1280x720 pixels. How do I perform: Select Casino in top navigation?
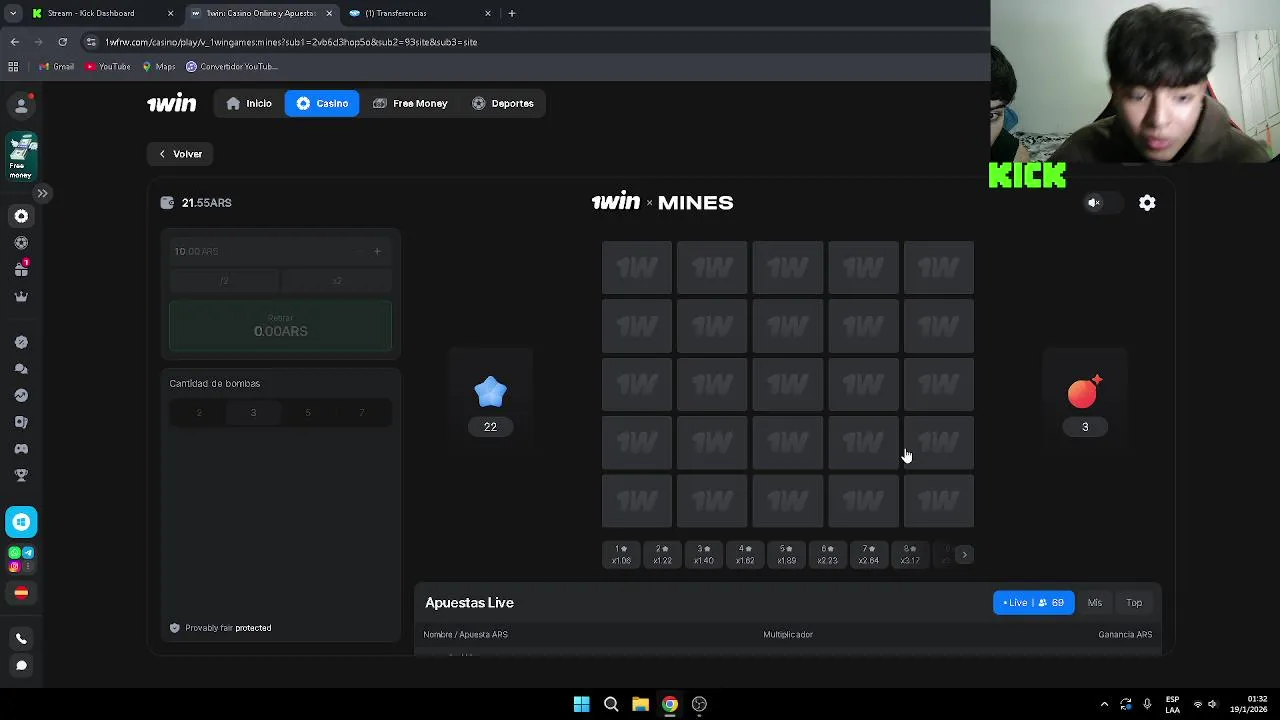point(322,103)
